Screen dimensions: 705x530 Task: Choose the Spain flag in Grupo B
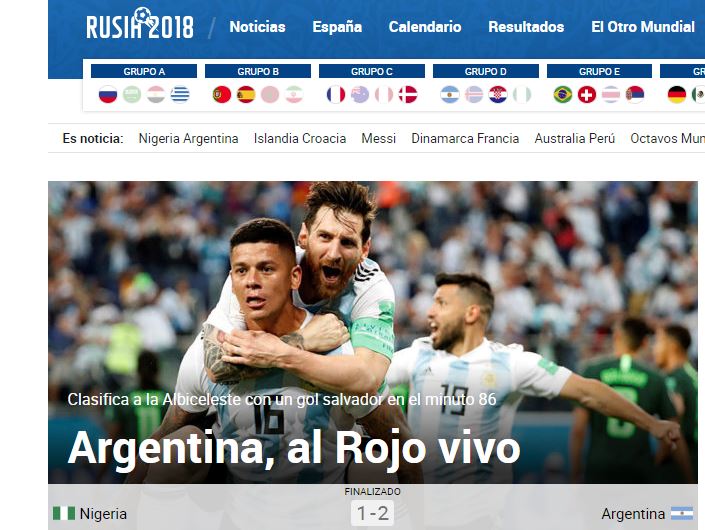[x=246, y=94]
